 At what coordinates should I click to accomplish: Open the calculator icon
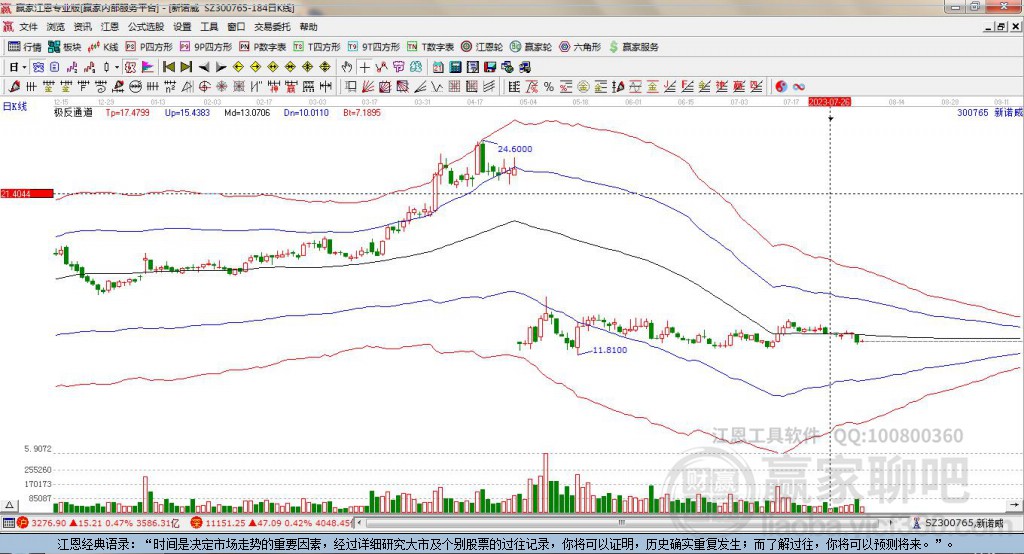tap(455, 67)
